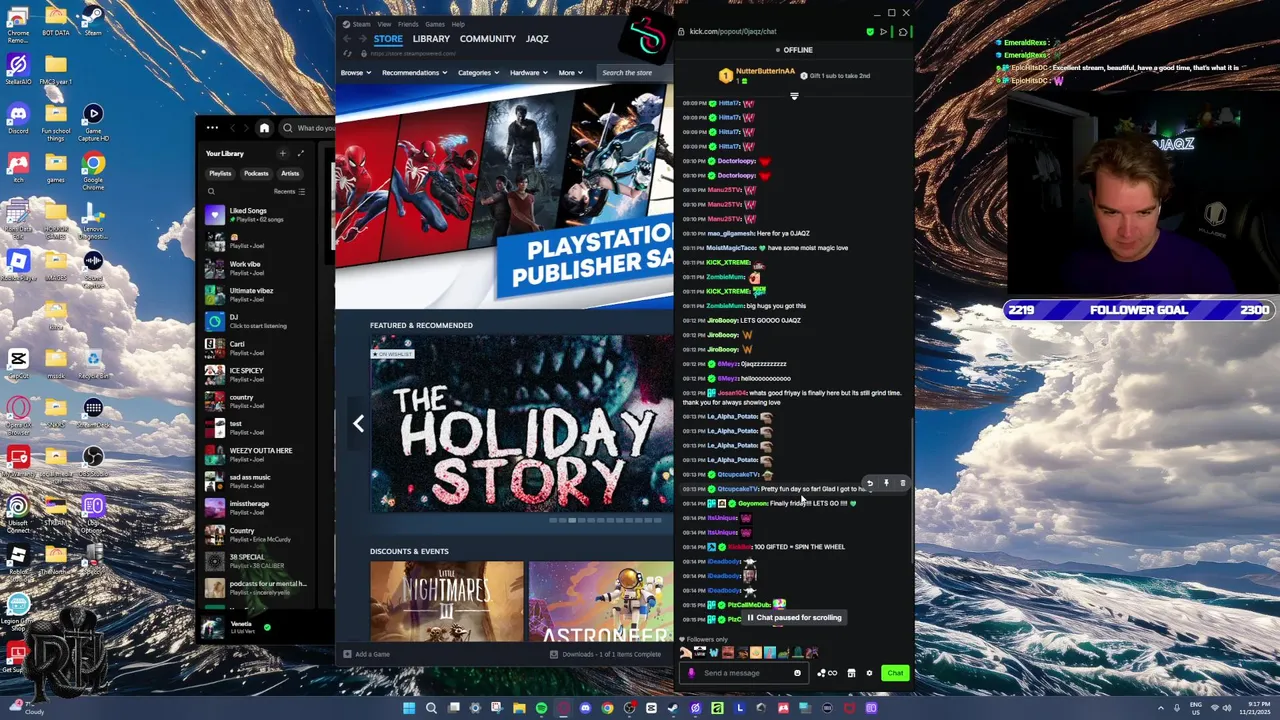1280x720 pixels.
Task: Open Steam from Windows taskbar
Action: coord(673,708)
